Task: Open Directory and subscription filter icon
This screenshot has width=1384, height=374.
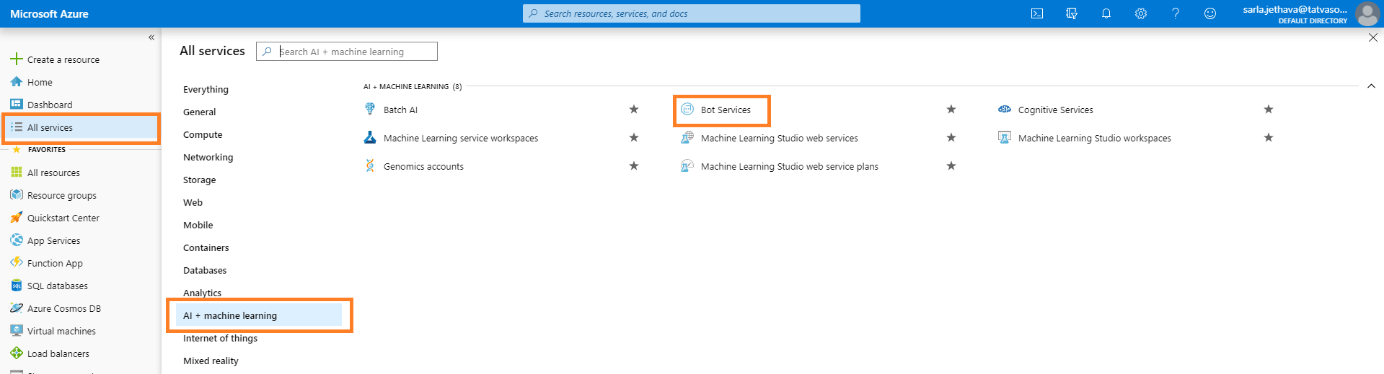Action: [x=1072, y=14]
